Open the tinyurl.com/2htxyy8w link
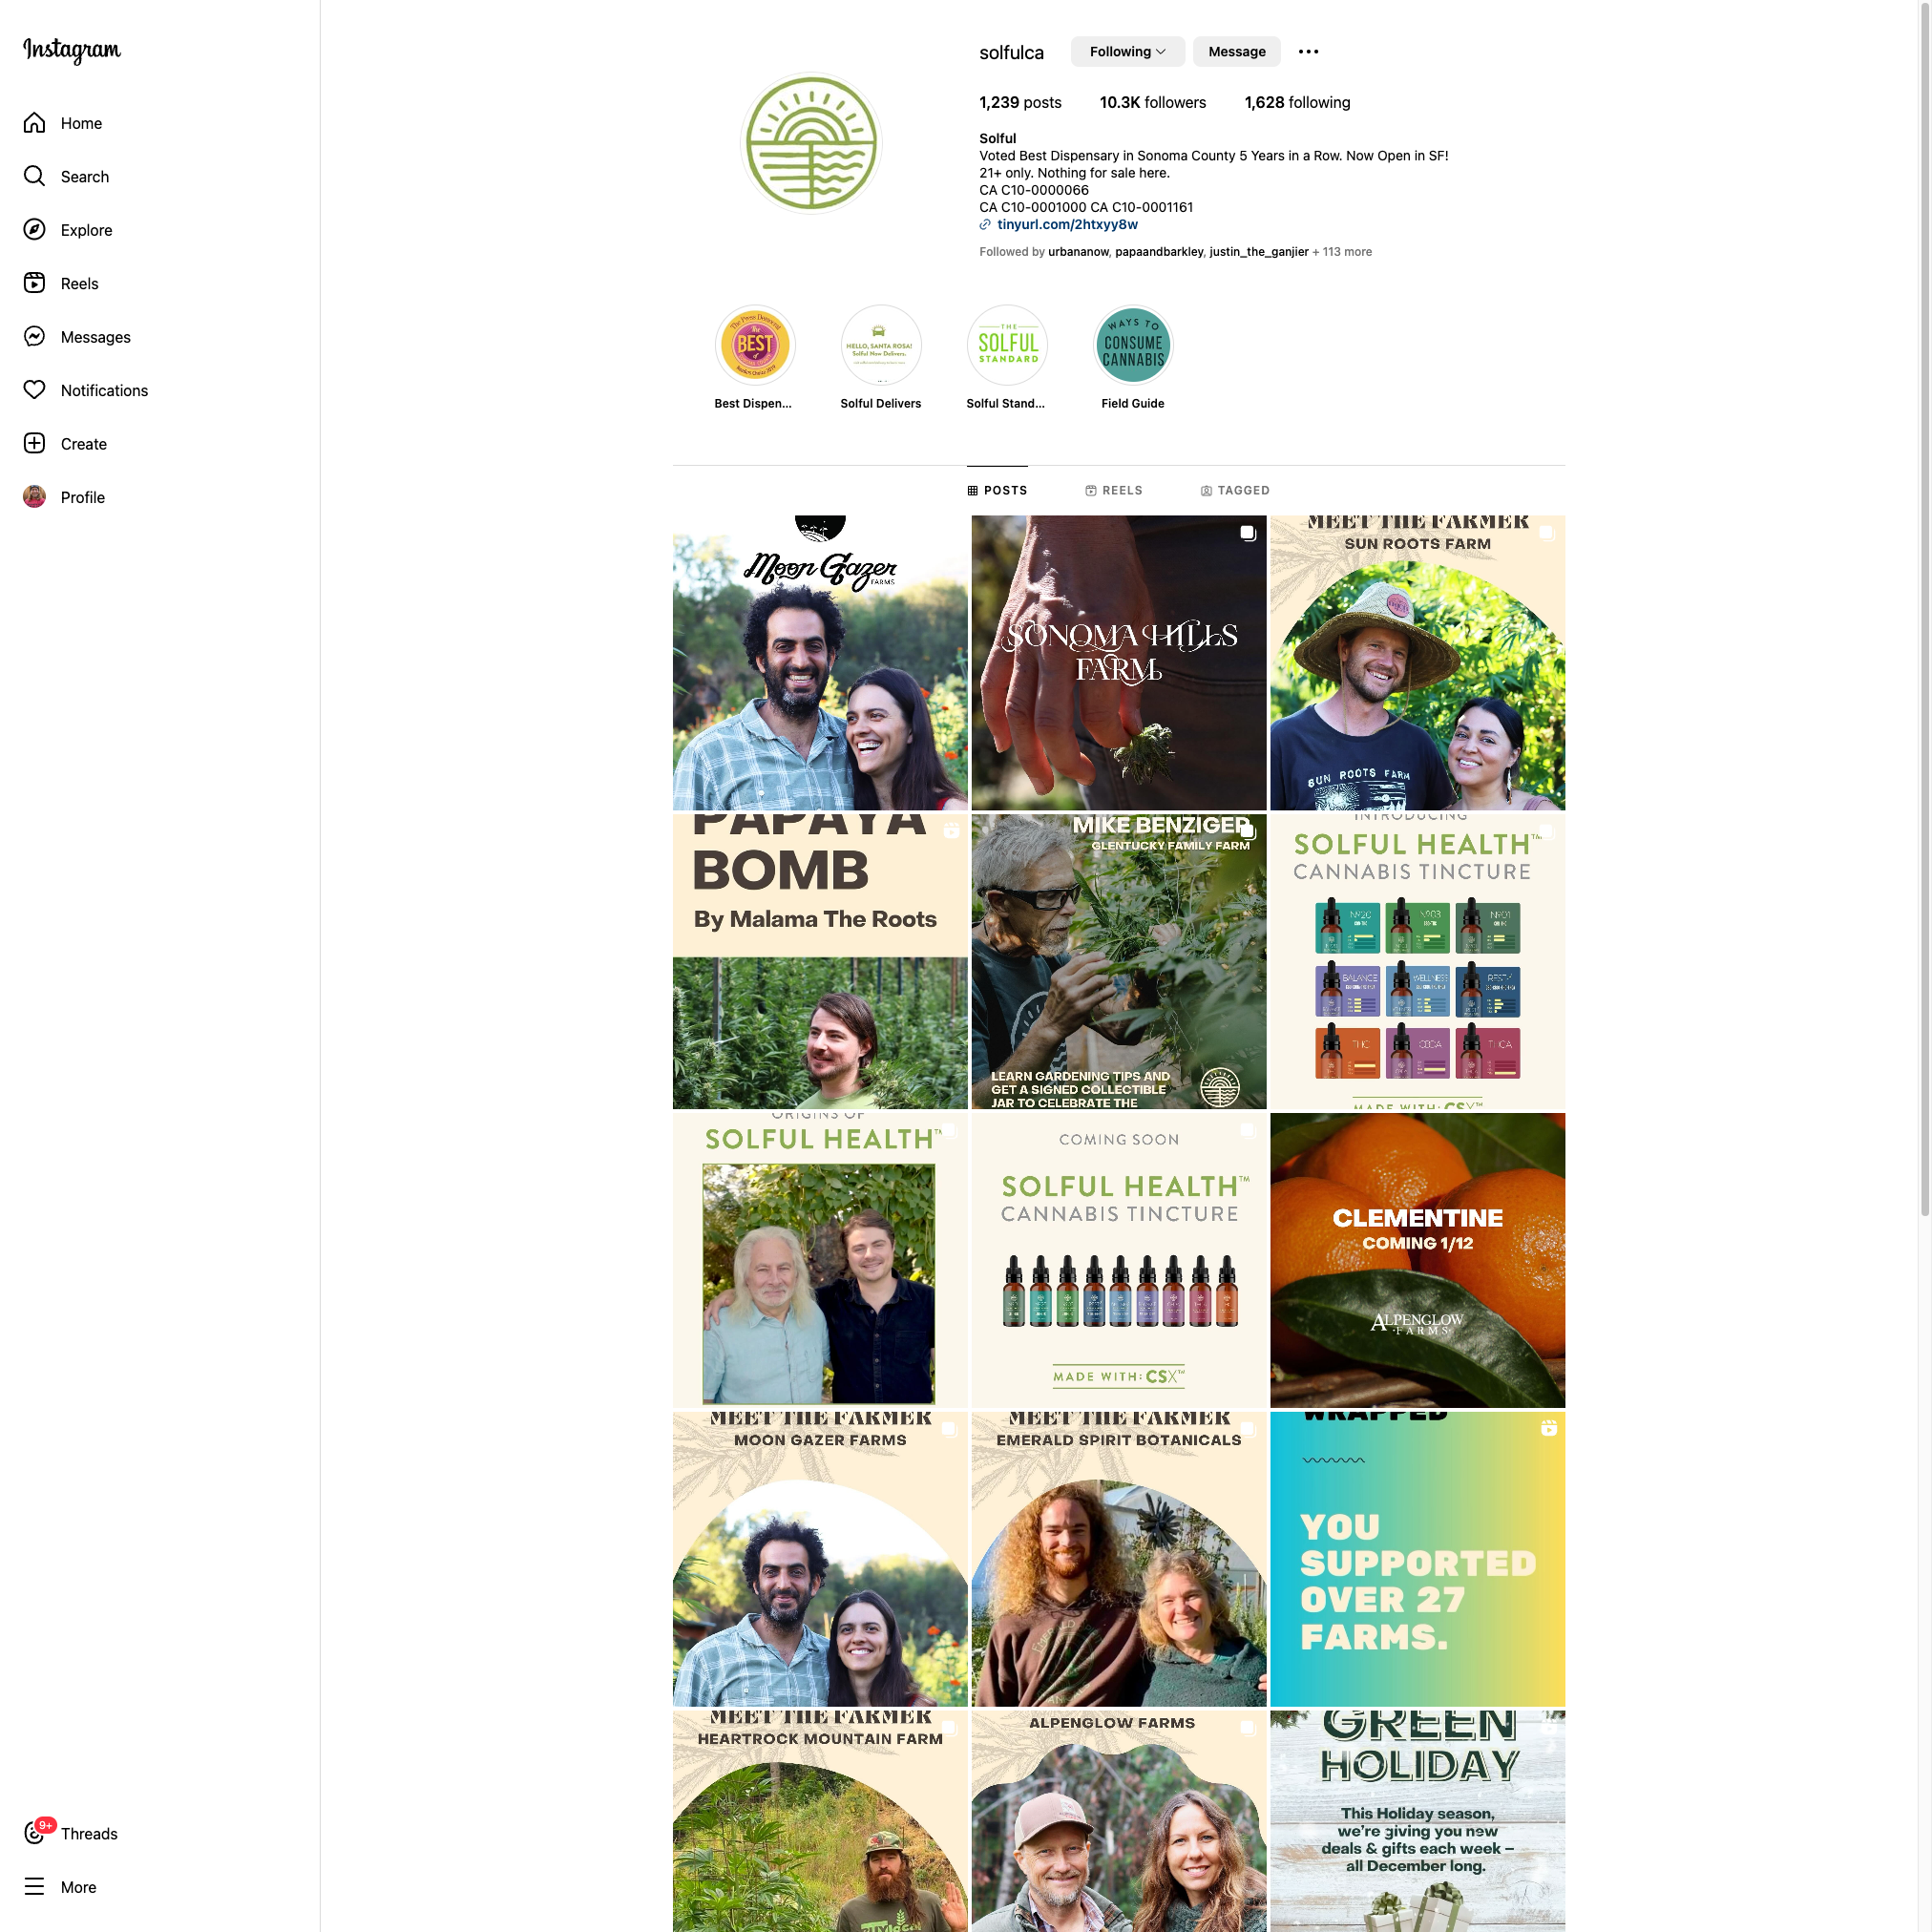This screenshot has height=1932, width=1932. click(x=1067, y=225)
